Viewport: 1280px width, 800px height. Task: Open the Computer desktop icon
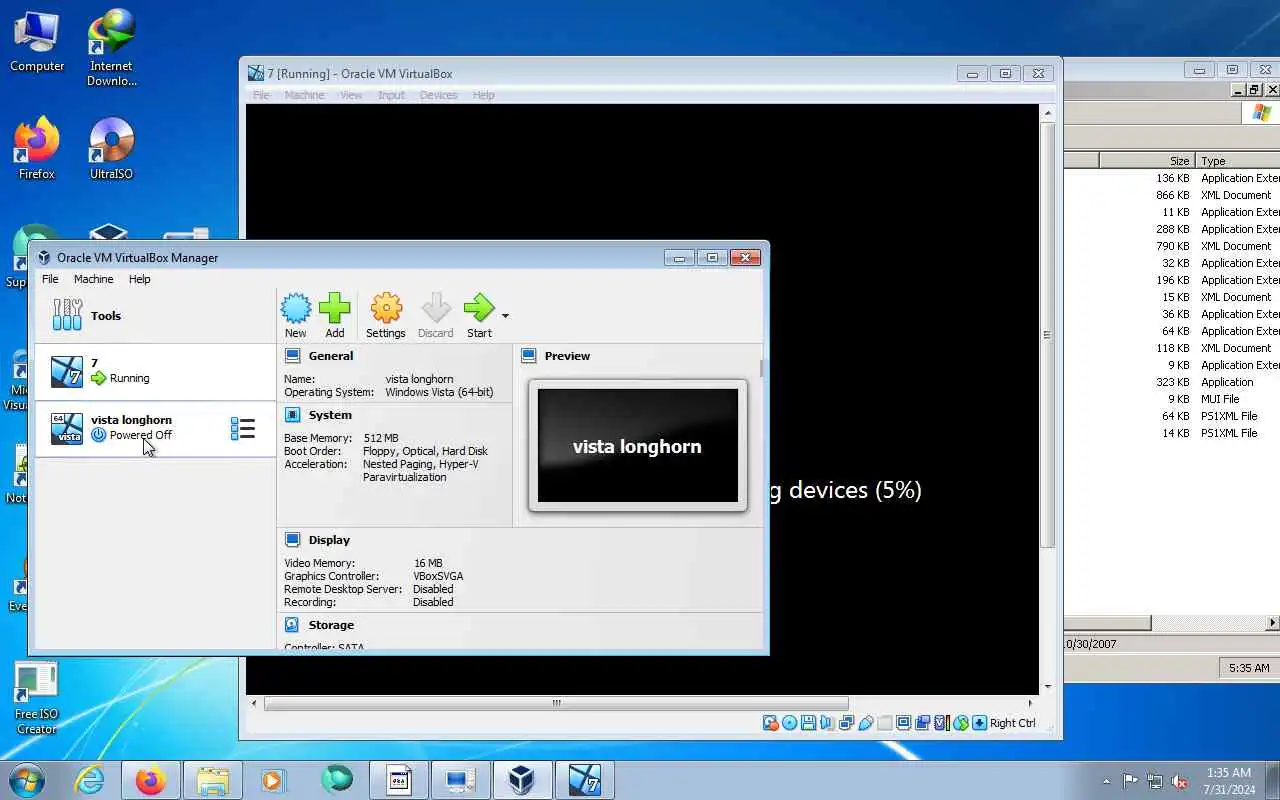[37, 42]
